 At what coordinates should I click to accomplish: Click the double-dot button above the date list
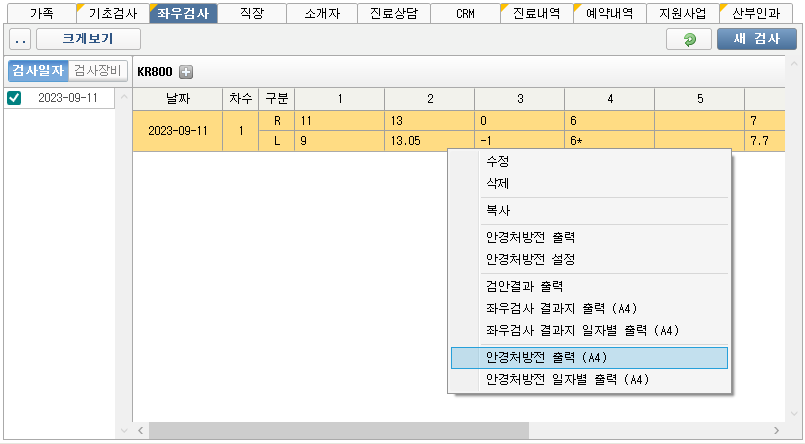click(20, 40)
